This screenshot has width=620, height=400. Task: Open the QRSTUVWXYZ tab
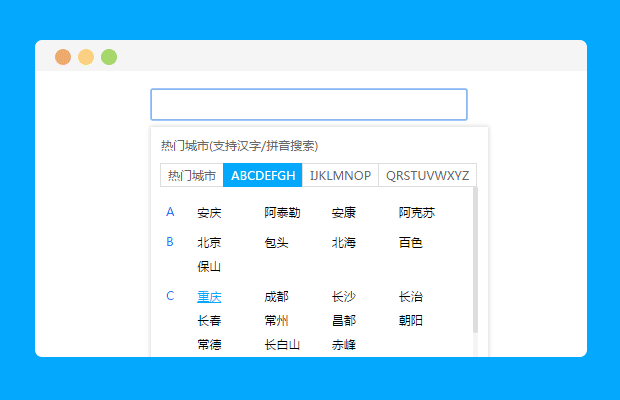tap(427, 175)
